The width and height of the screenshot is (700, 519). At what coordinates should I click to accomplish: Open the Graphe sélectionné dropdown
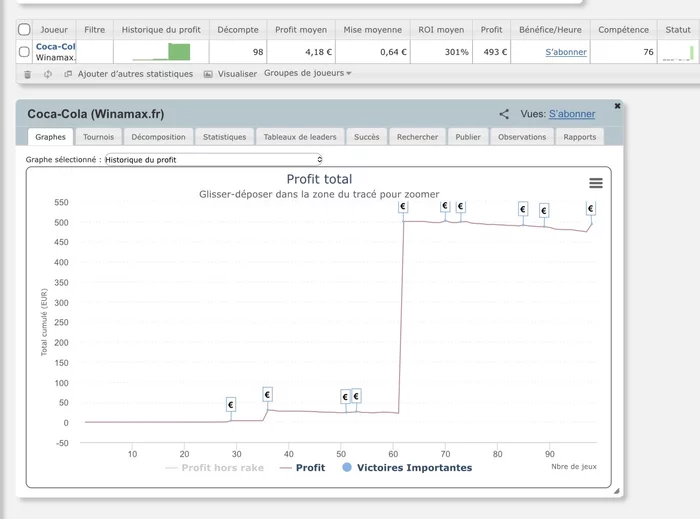click(x=213, y=160)
